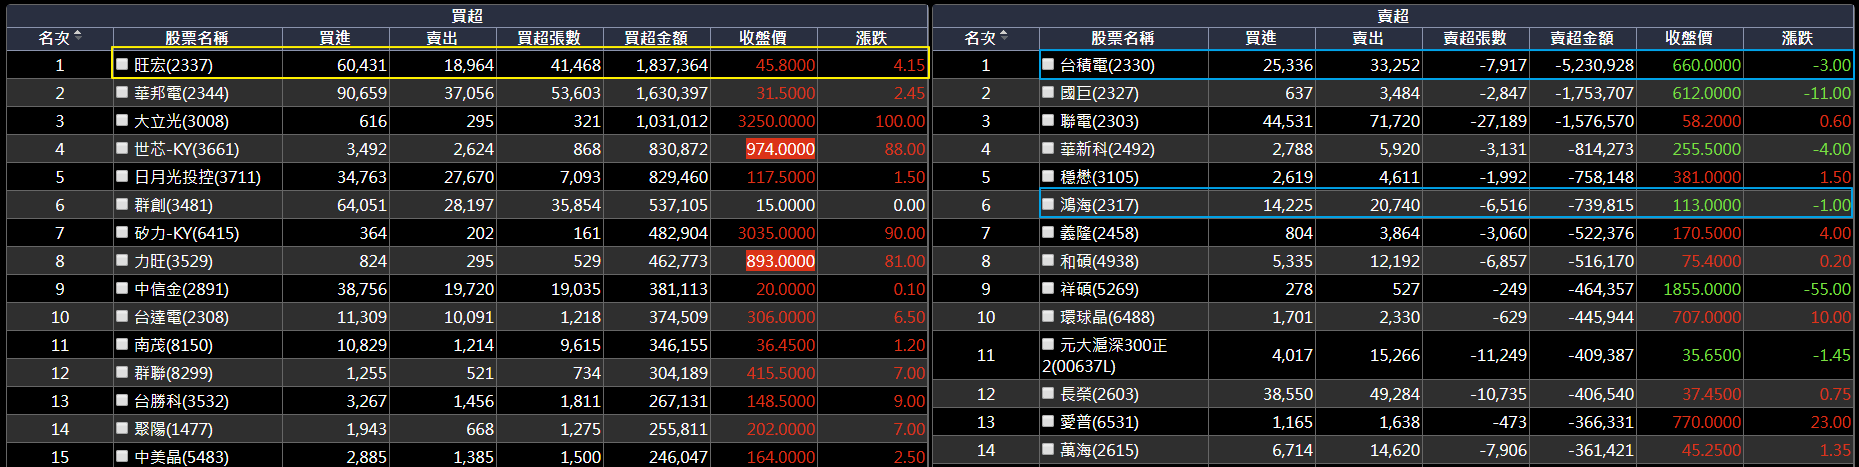Viewport: 1859px width, 467px height.
Task: Open stock 穩懋(3105)
Action: [1100, 177]
